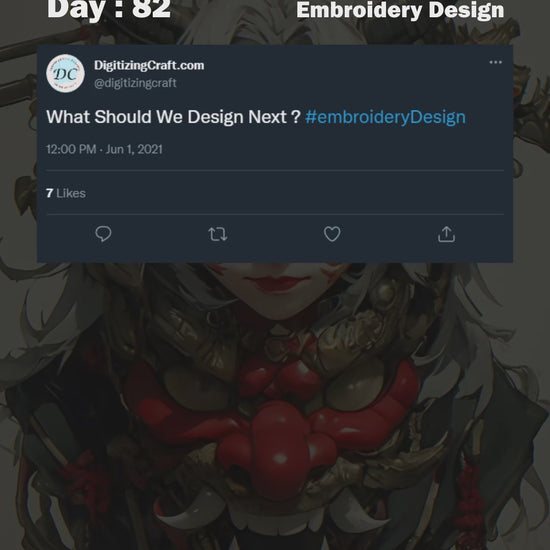Click the 12:00 PM Jun 1, 2021 timestamp
Viewport: 550px width, 550px height.
[105, 149]
